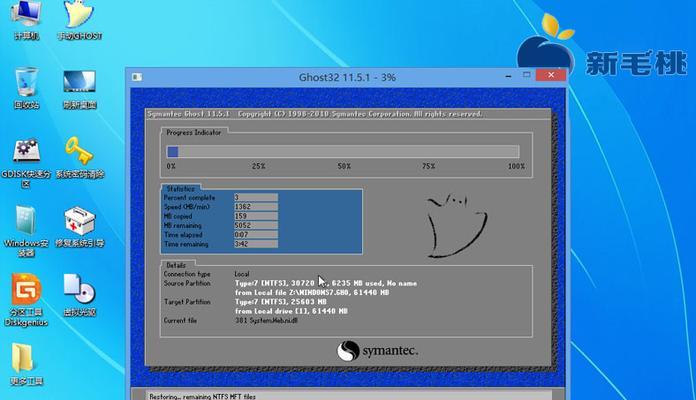The image size is (696, 400).
Task: Click the Time remaining value 3:42
Action: [256, 244]
